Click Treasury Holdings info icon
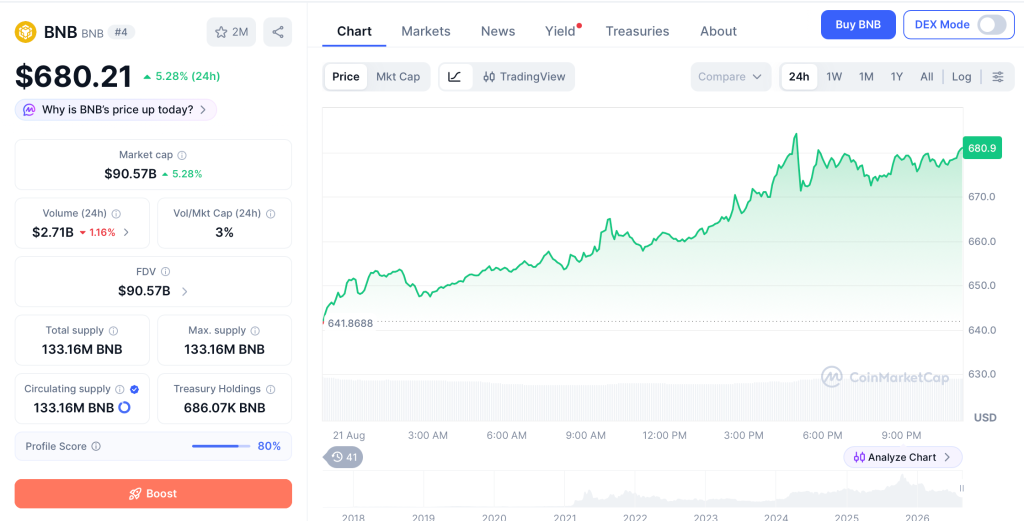 tap(270, 389)
